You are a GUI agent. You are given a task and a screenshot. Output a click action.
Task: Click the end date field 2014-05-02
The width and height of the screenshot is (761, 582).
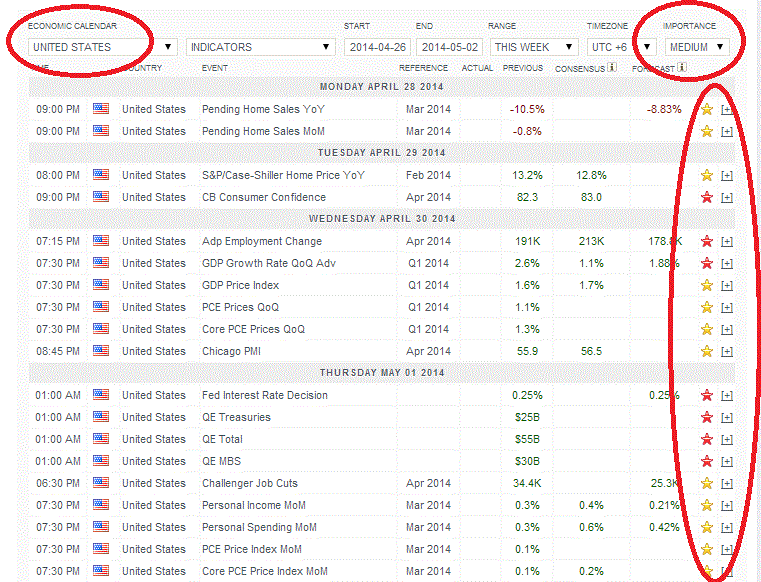449,47
